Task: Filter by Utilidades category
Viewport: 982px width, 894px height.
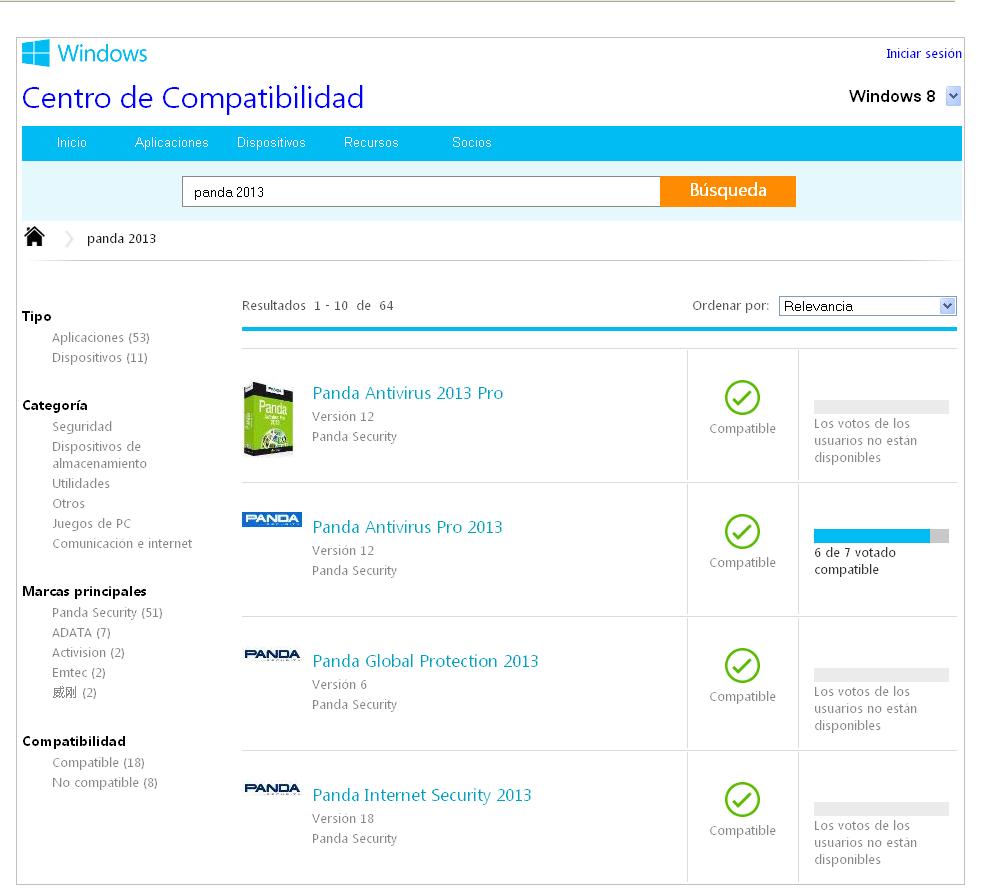Action: pyautogui.click(x=81, y=484)
